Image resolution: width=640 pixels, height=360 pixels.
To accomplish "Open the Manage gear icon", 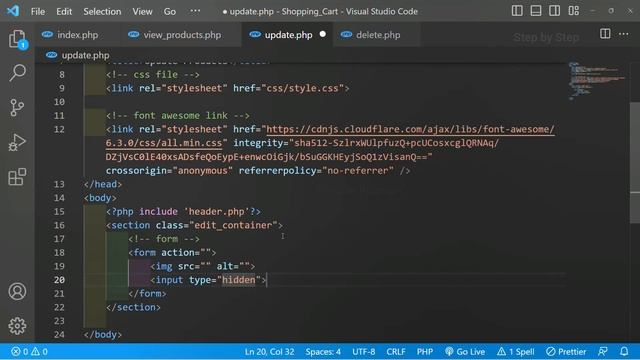I will [x=17, y=326].
